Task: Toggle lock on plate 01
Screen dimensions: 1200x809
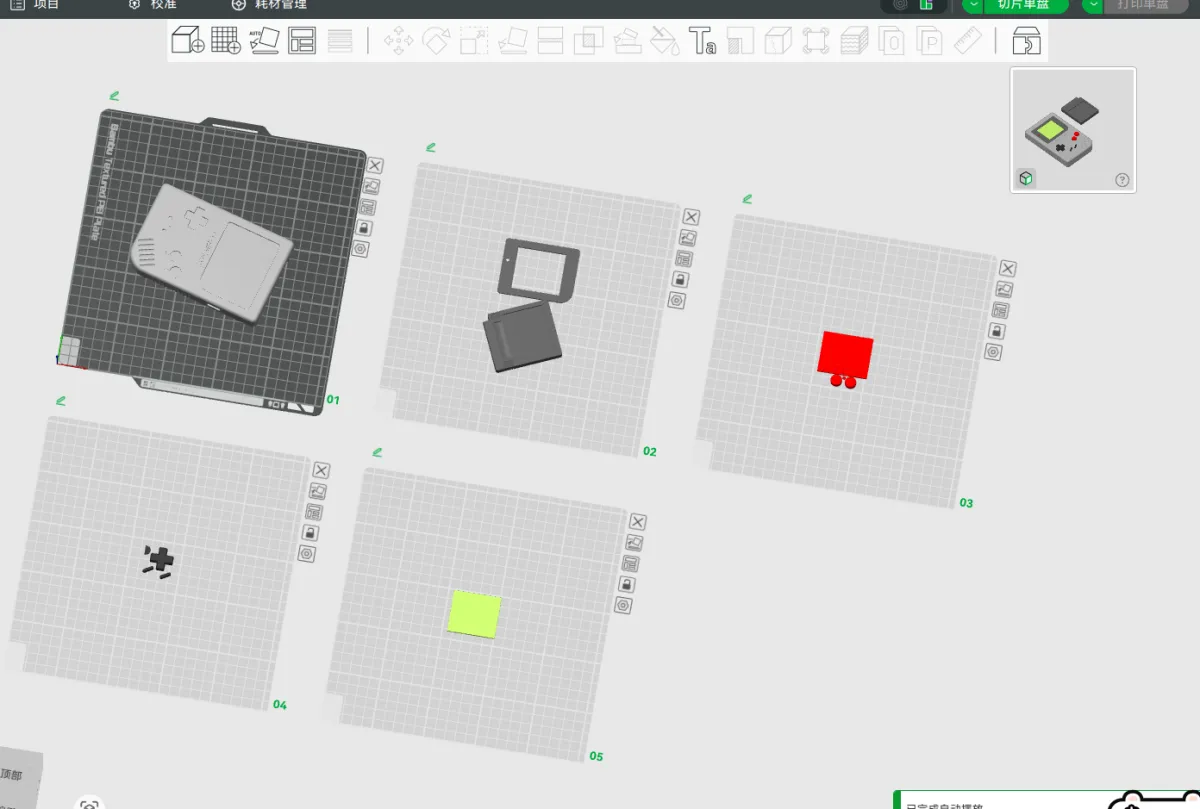Action: click(362, 228)
